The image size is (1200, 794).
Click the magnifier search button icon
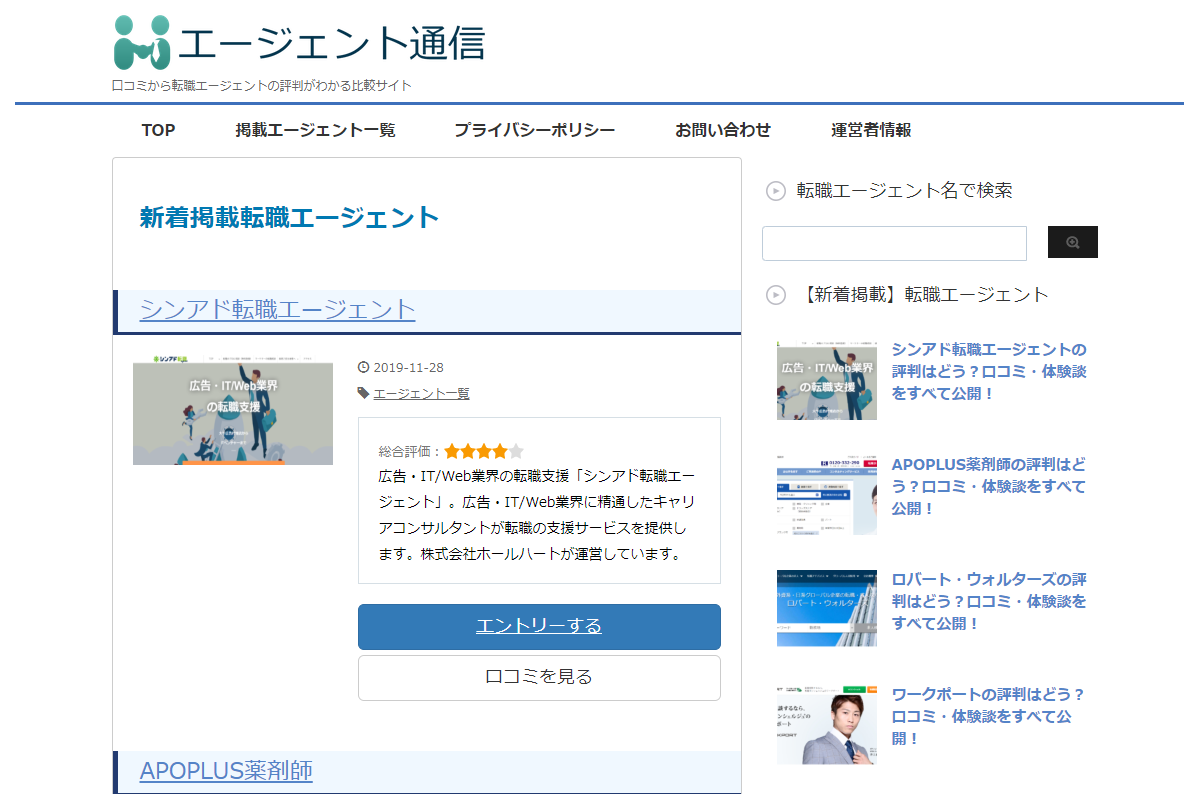(x=1073, y=242)
